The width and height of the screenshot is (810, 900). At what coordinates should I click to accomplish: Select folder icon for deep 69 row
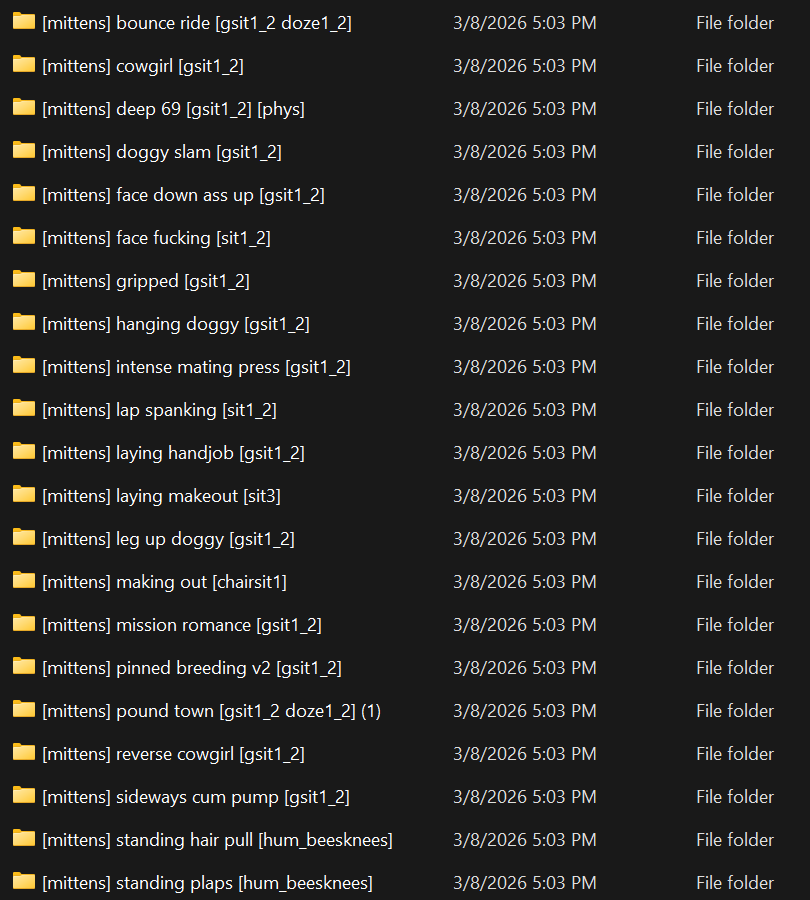coord(24,107)
